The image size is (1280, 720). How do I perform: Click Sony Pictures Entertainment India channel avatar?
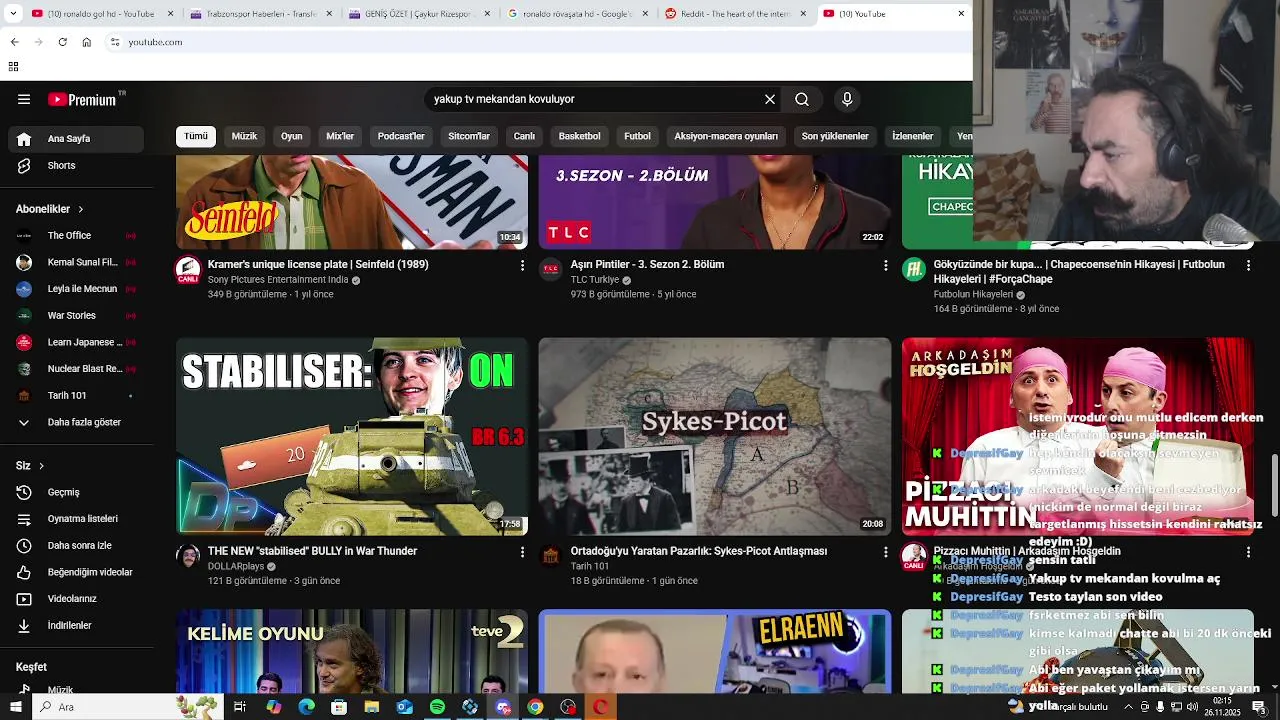click(188, 269)
